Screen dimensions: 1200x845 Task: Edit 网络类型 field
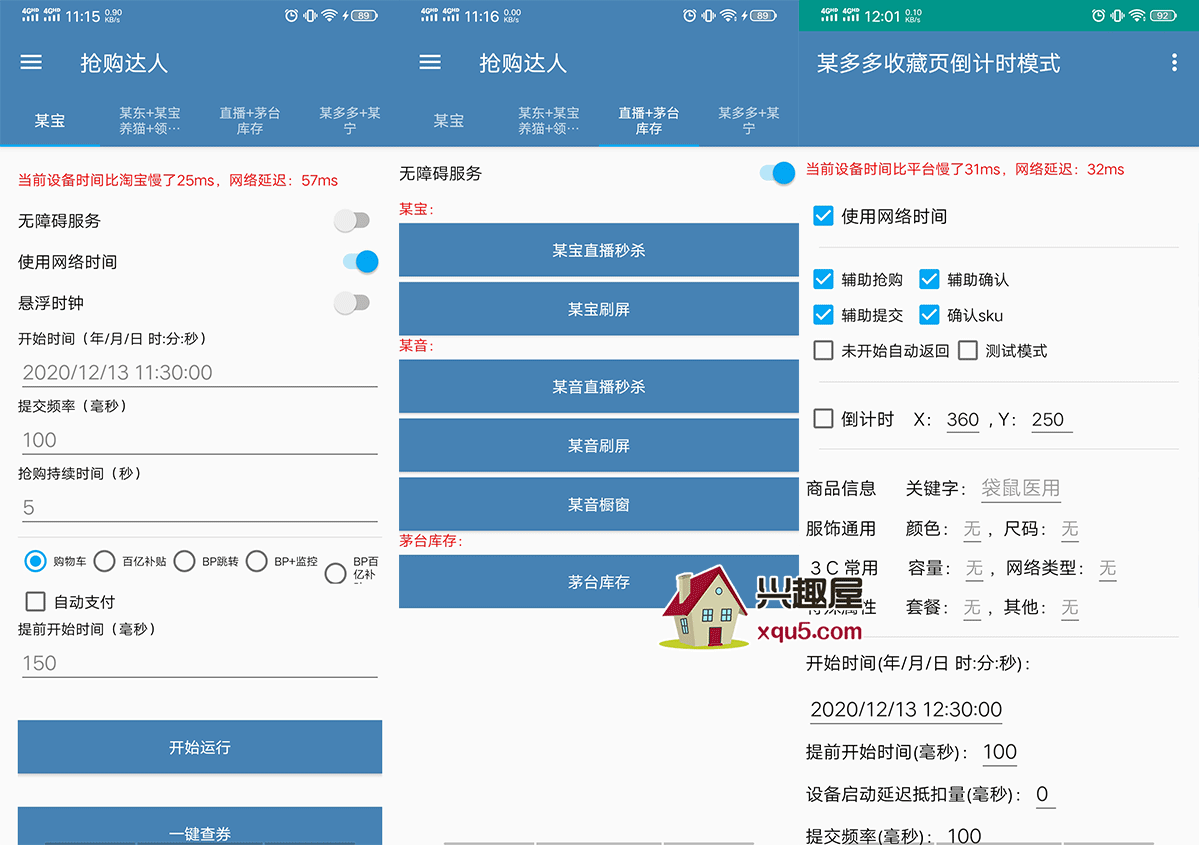pos(1107,569)
